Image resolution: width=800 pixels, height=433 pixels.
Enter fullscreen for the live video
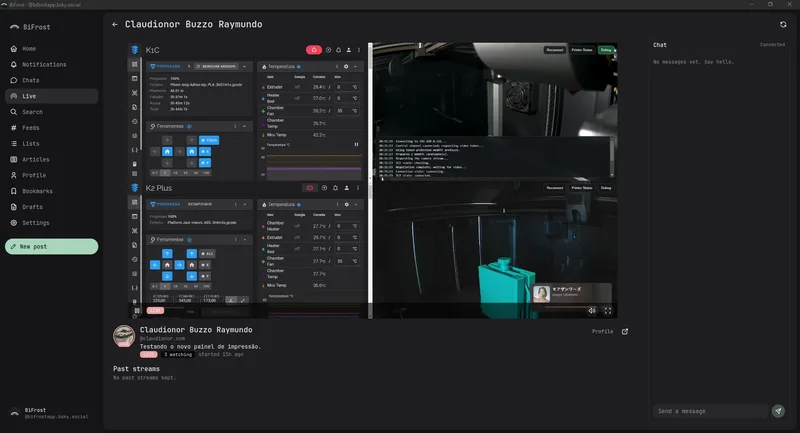tap(608, 311)
